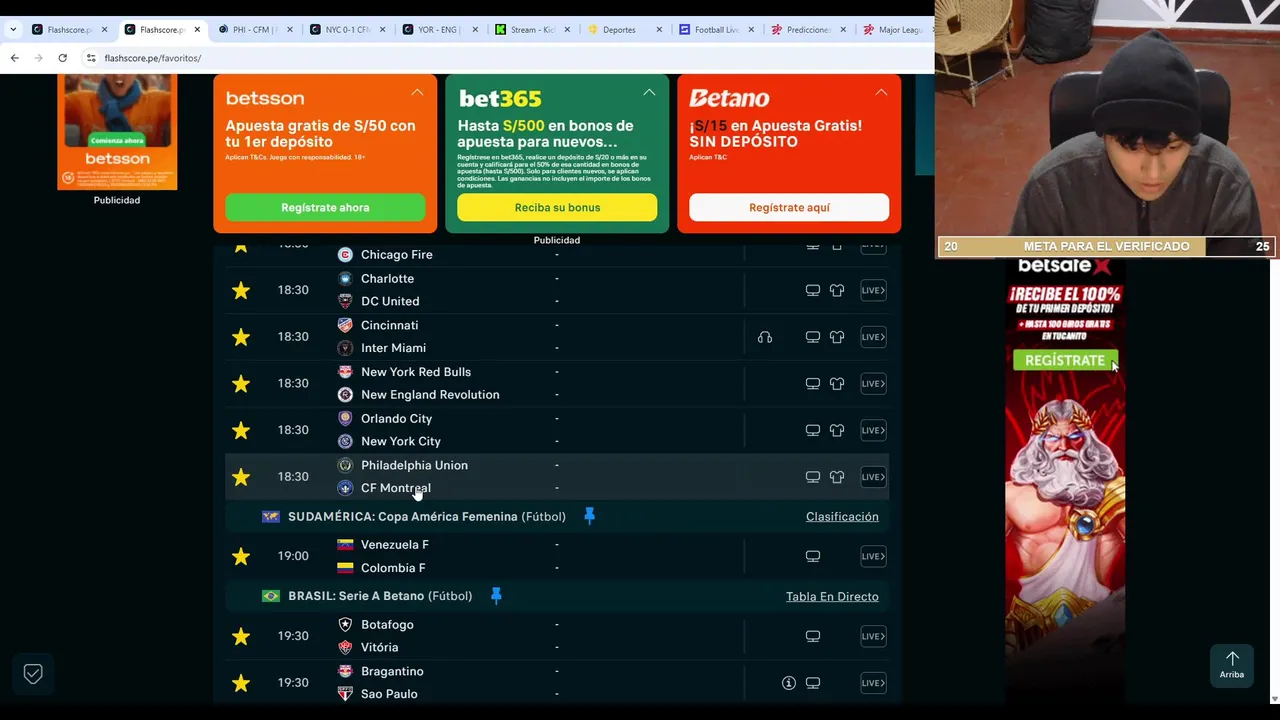
Task: Open shirt icon for Orlando City vs New York City
Action: (x=837, y=430)
